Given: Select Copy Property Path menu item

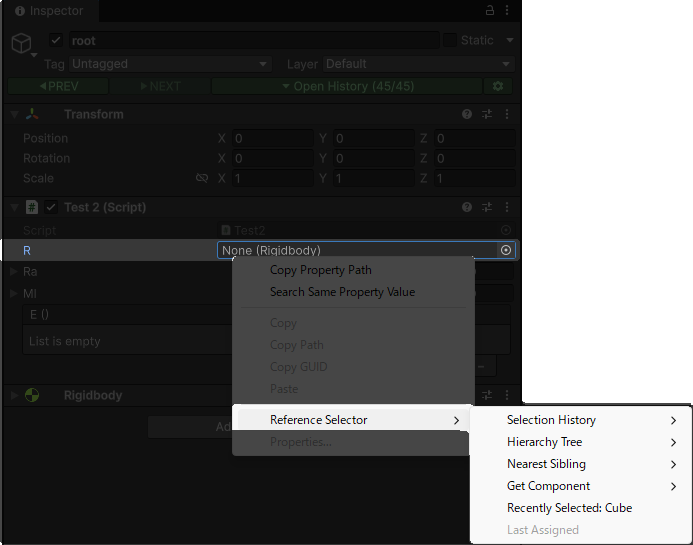Looking at the screenshot, I should (321, 270).
